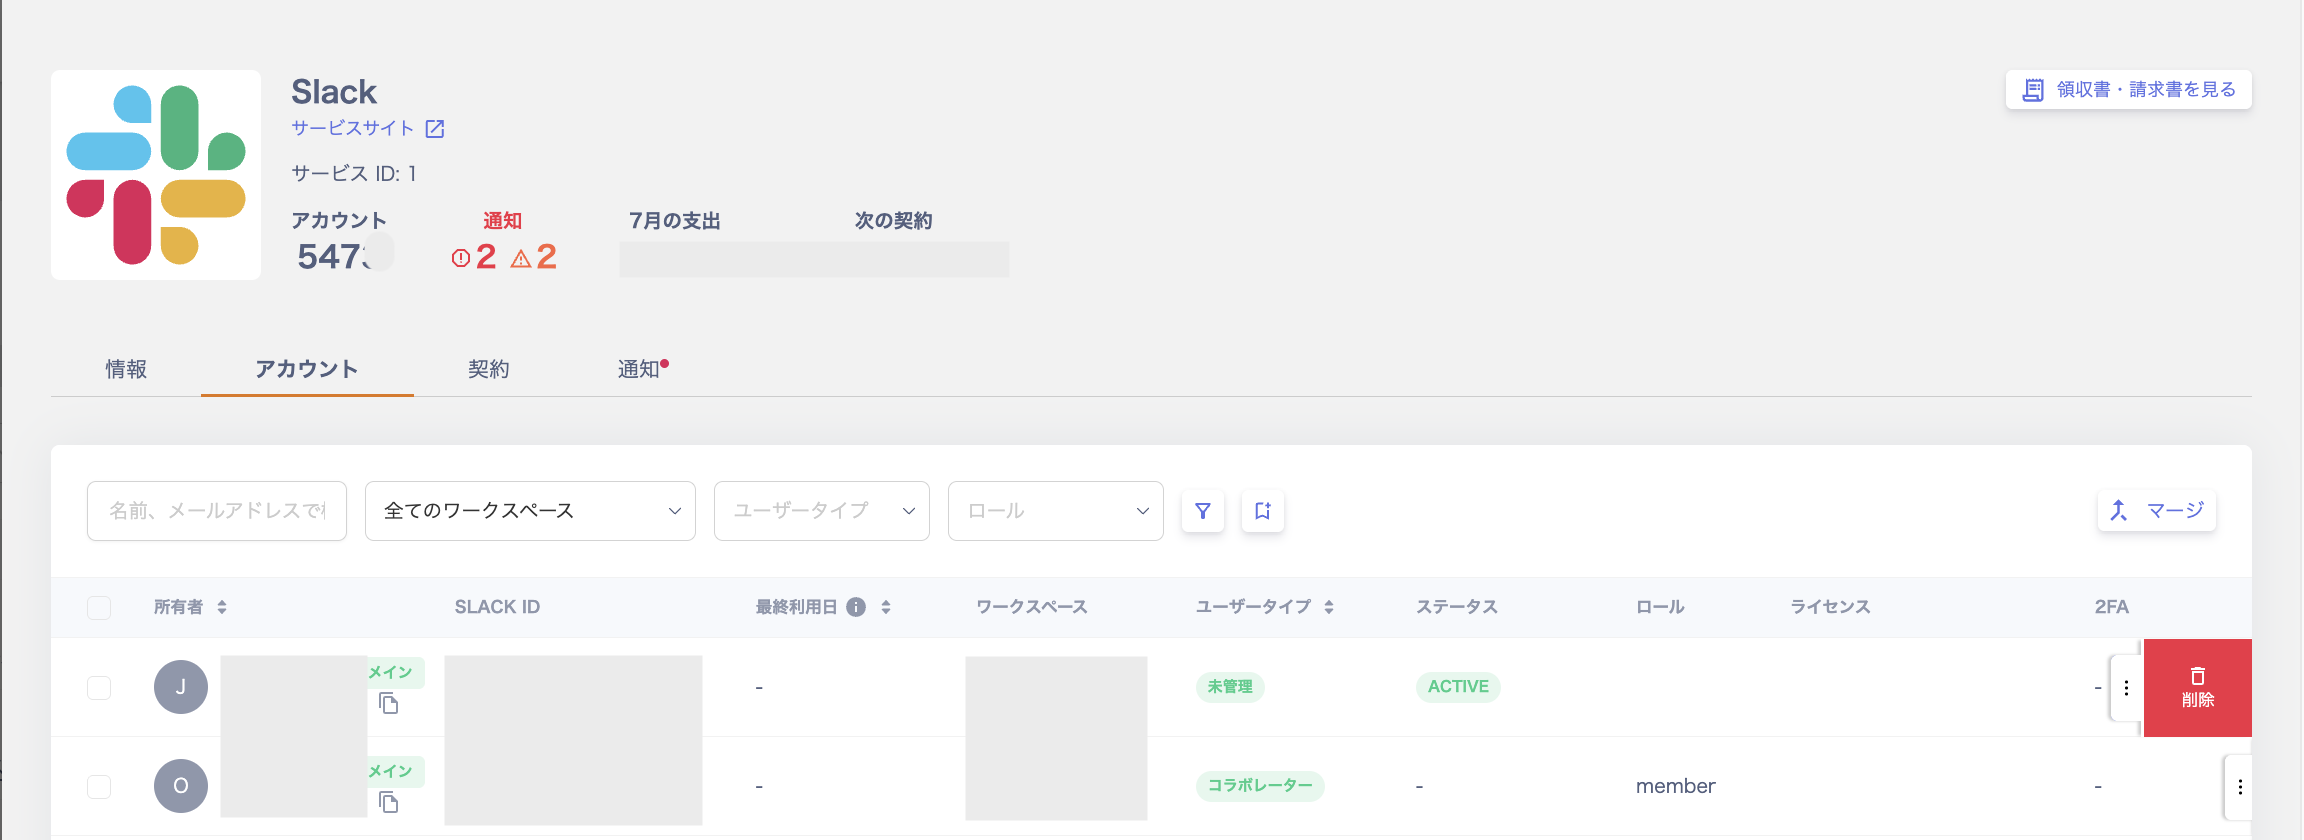Open the Slack logo thumbnail
Screen dimensions: 2304x840
point(156,175)
